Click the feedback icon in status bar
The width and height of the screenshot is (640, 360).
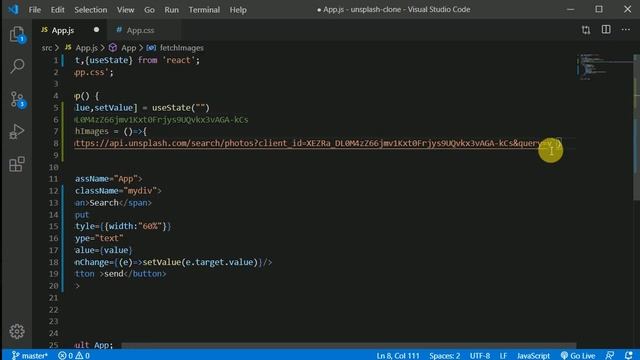pyautogui.click(x=610, y=356)
